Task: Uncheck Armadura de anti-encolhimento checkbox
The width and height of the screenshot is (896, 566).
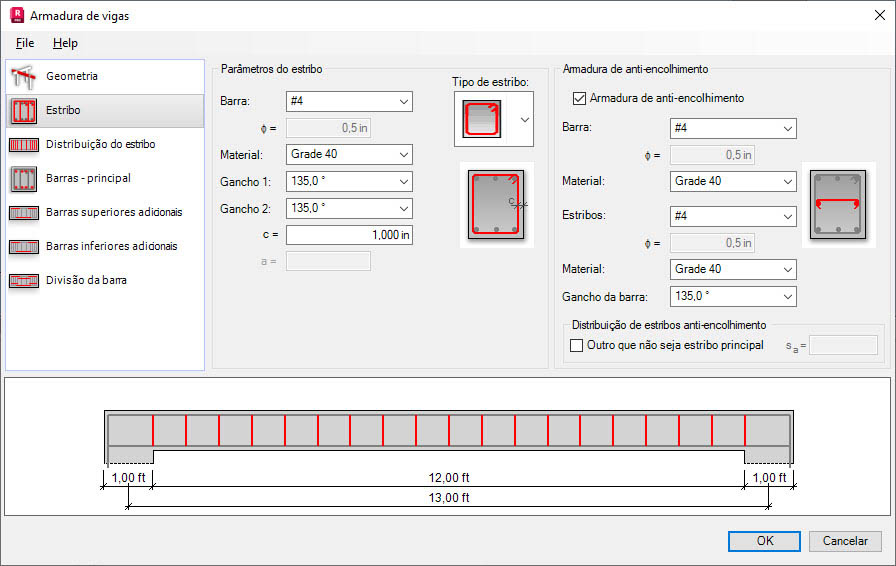Action: click(x=579, y=98)
